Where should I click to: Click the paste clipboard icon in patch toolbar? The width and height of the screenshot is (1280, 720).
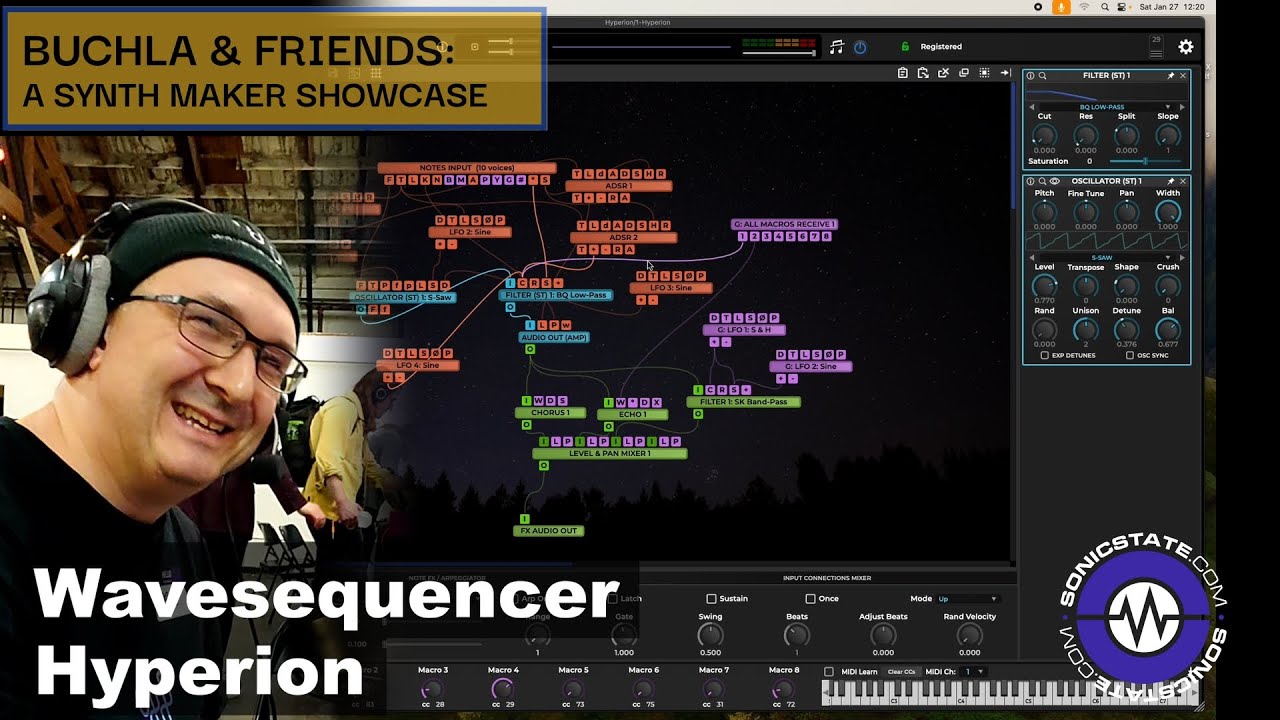coord(903,73)
